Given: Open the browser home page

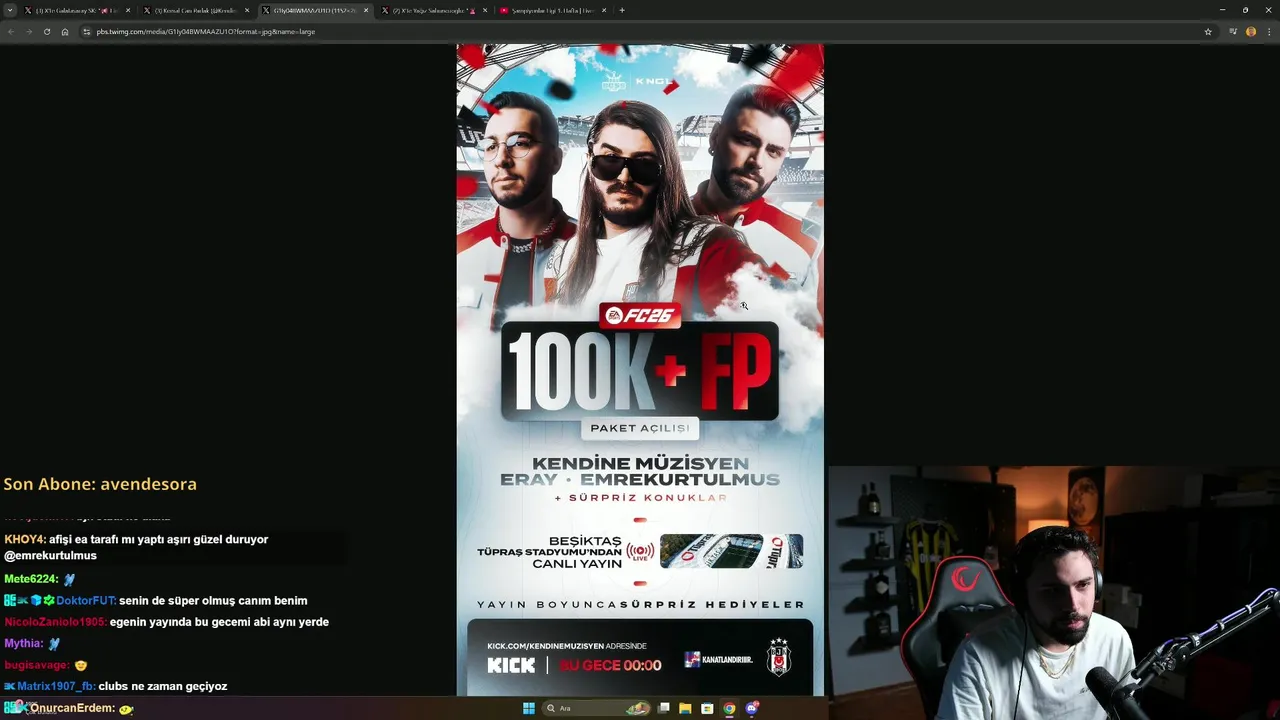Looking at the screenshot, I should pos(64,31).
